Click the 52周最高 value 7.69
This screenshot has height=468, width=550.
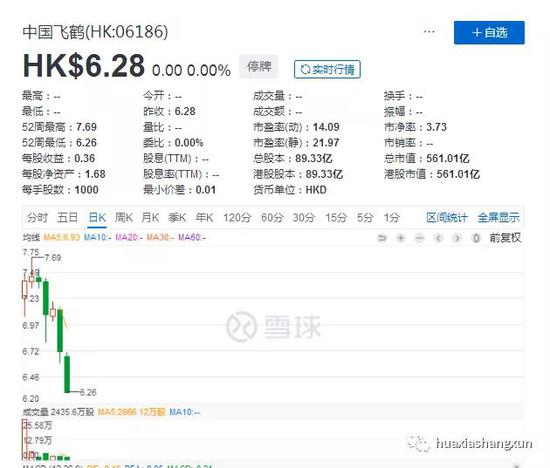(86, 127)
